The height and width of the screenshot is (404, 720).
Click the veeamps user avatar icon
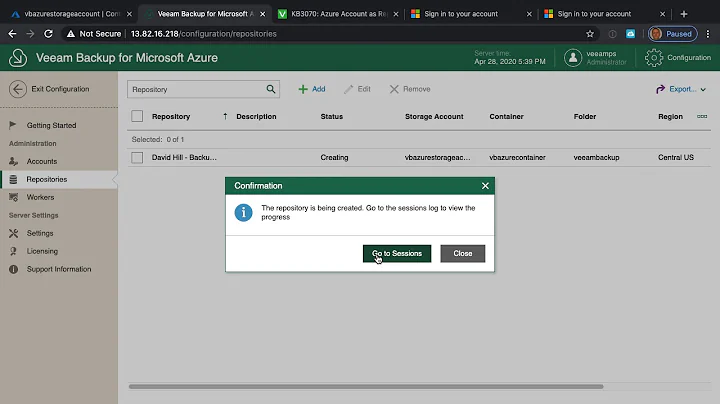[x=573, y=58]
